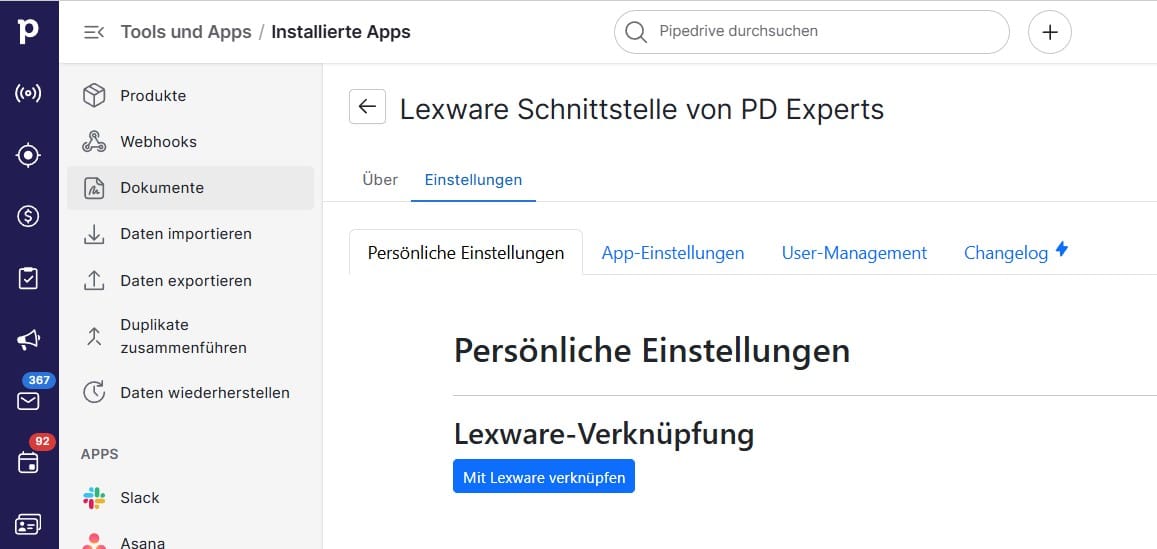Viewport: 1157px width, 549px height.
Task: Open the Tools und Apps breadcrumb
Action: click(x=186, y=32)
